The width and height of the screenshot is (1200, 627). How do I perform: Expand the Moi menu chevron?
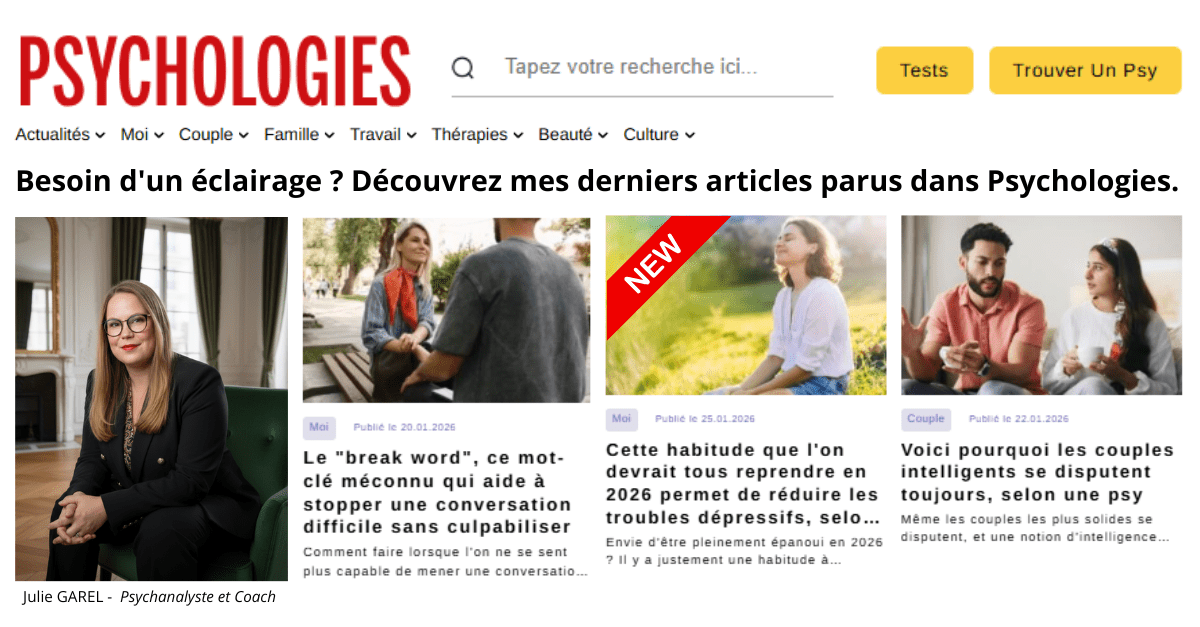click(x=157, y=135)
